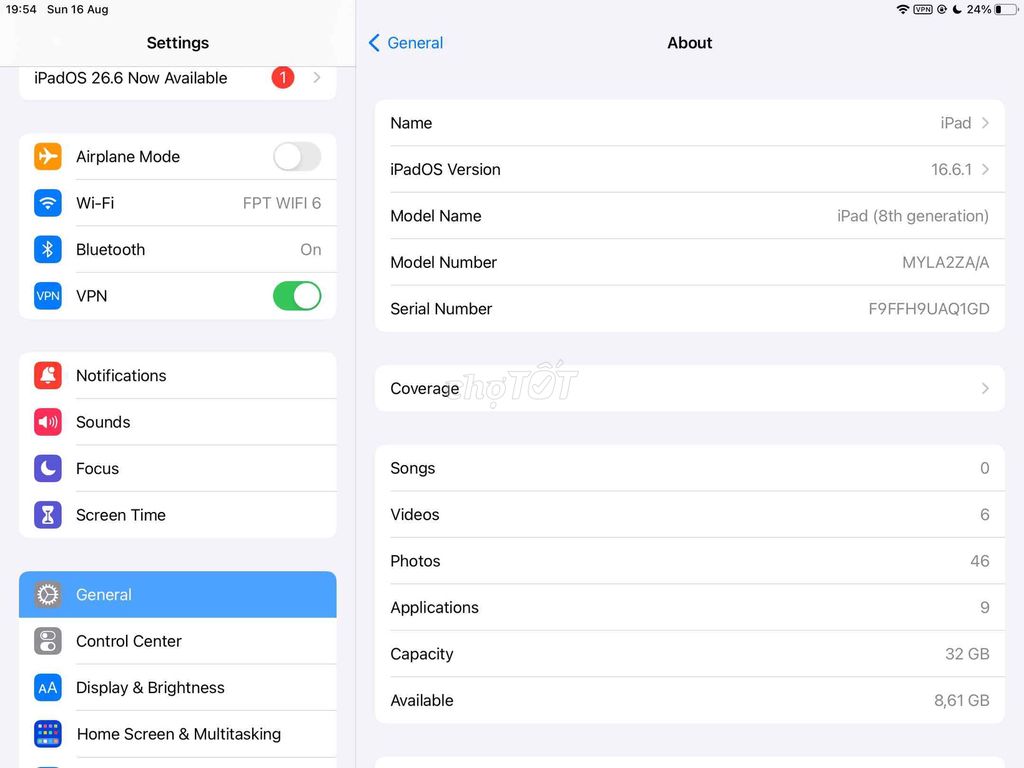1024x768 pixels.
Task: Tap the back chevron next to General
Action: click(374, 43)
